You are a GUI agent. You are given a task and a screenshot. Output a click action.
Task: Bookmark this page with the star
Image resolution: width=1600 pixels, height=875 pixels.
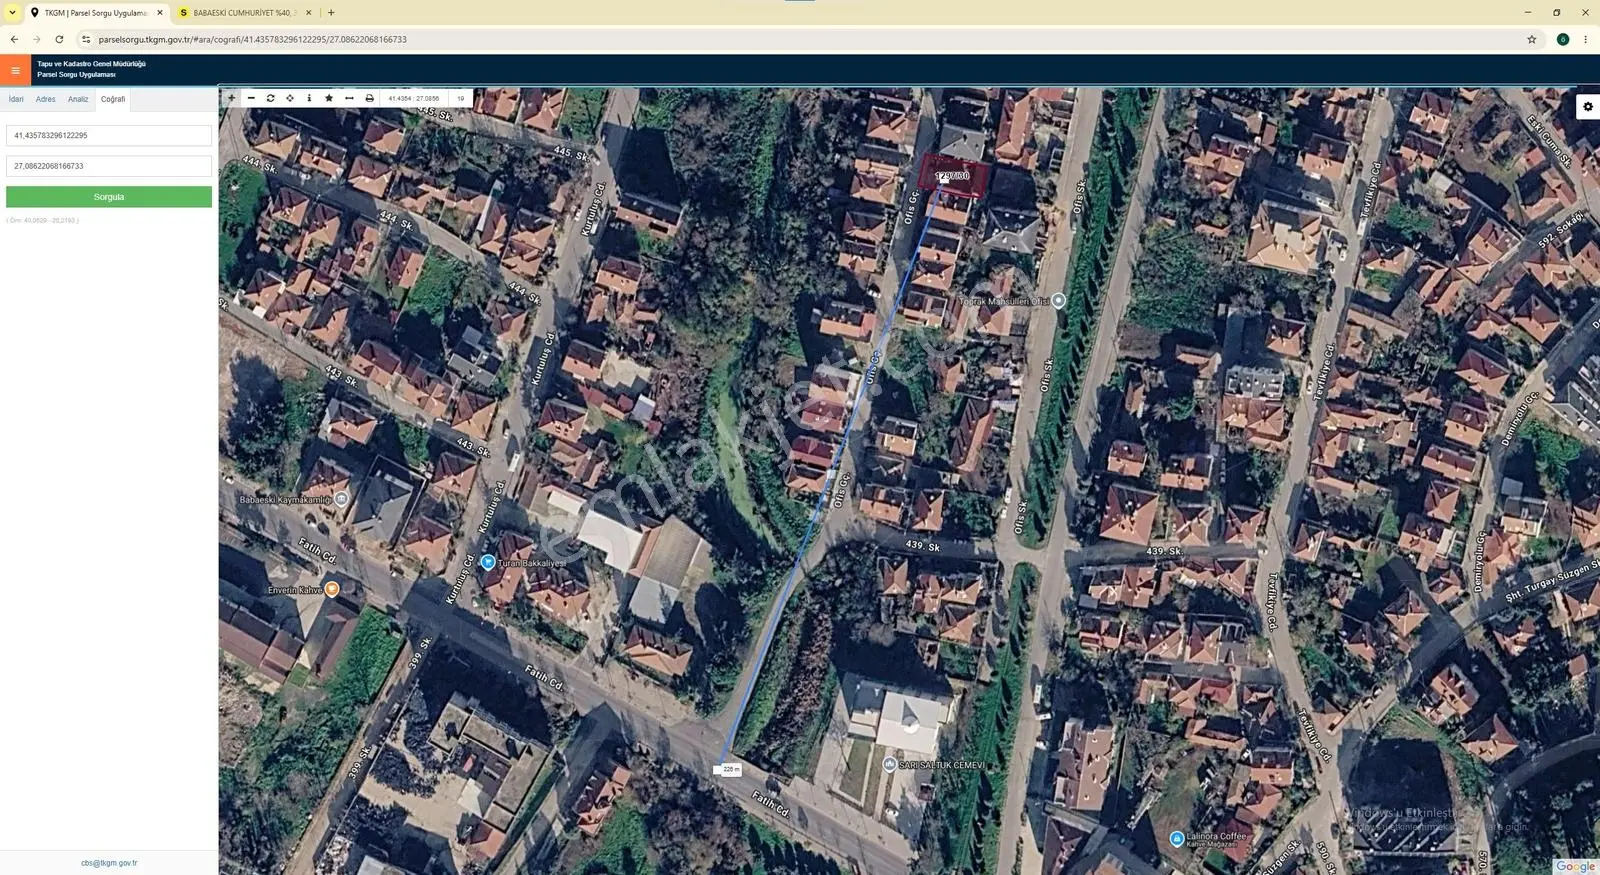pos(1531,39)
